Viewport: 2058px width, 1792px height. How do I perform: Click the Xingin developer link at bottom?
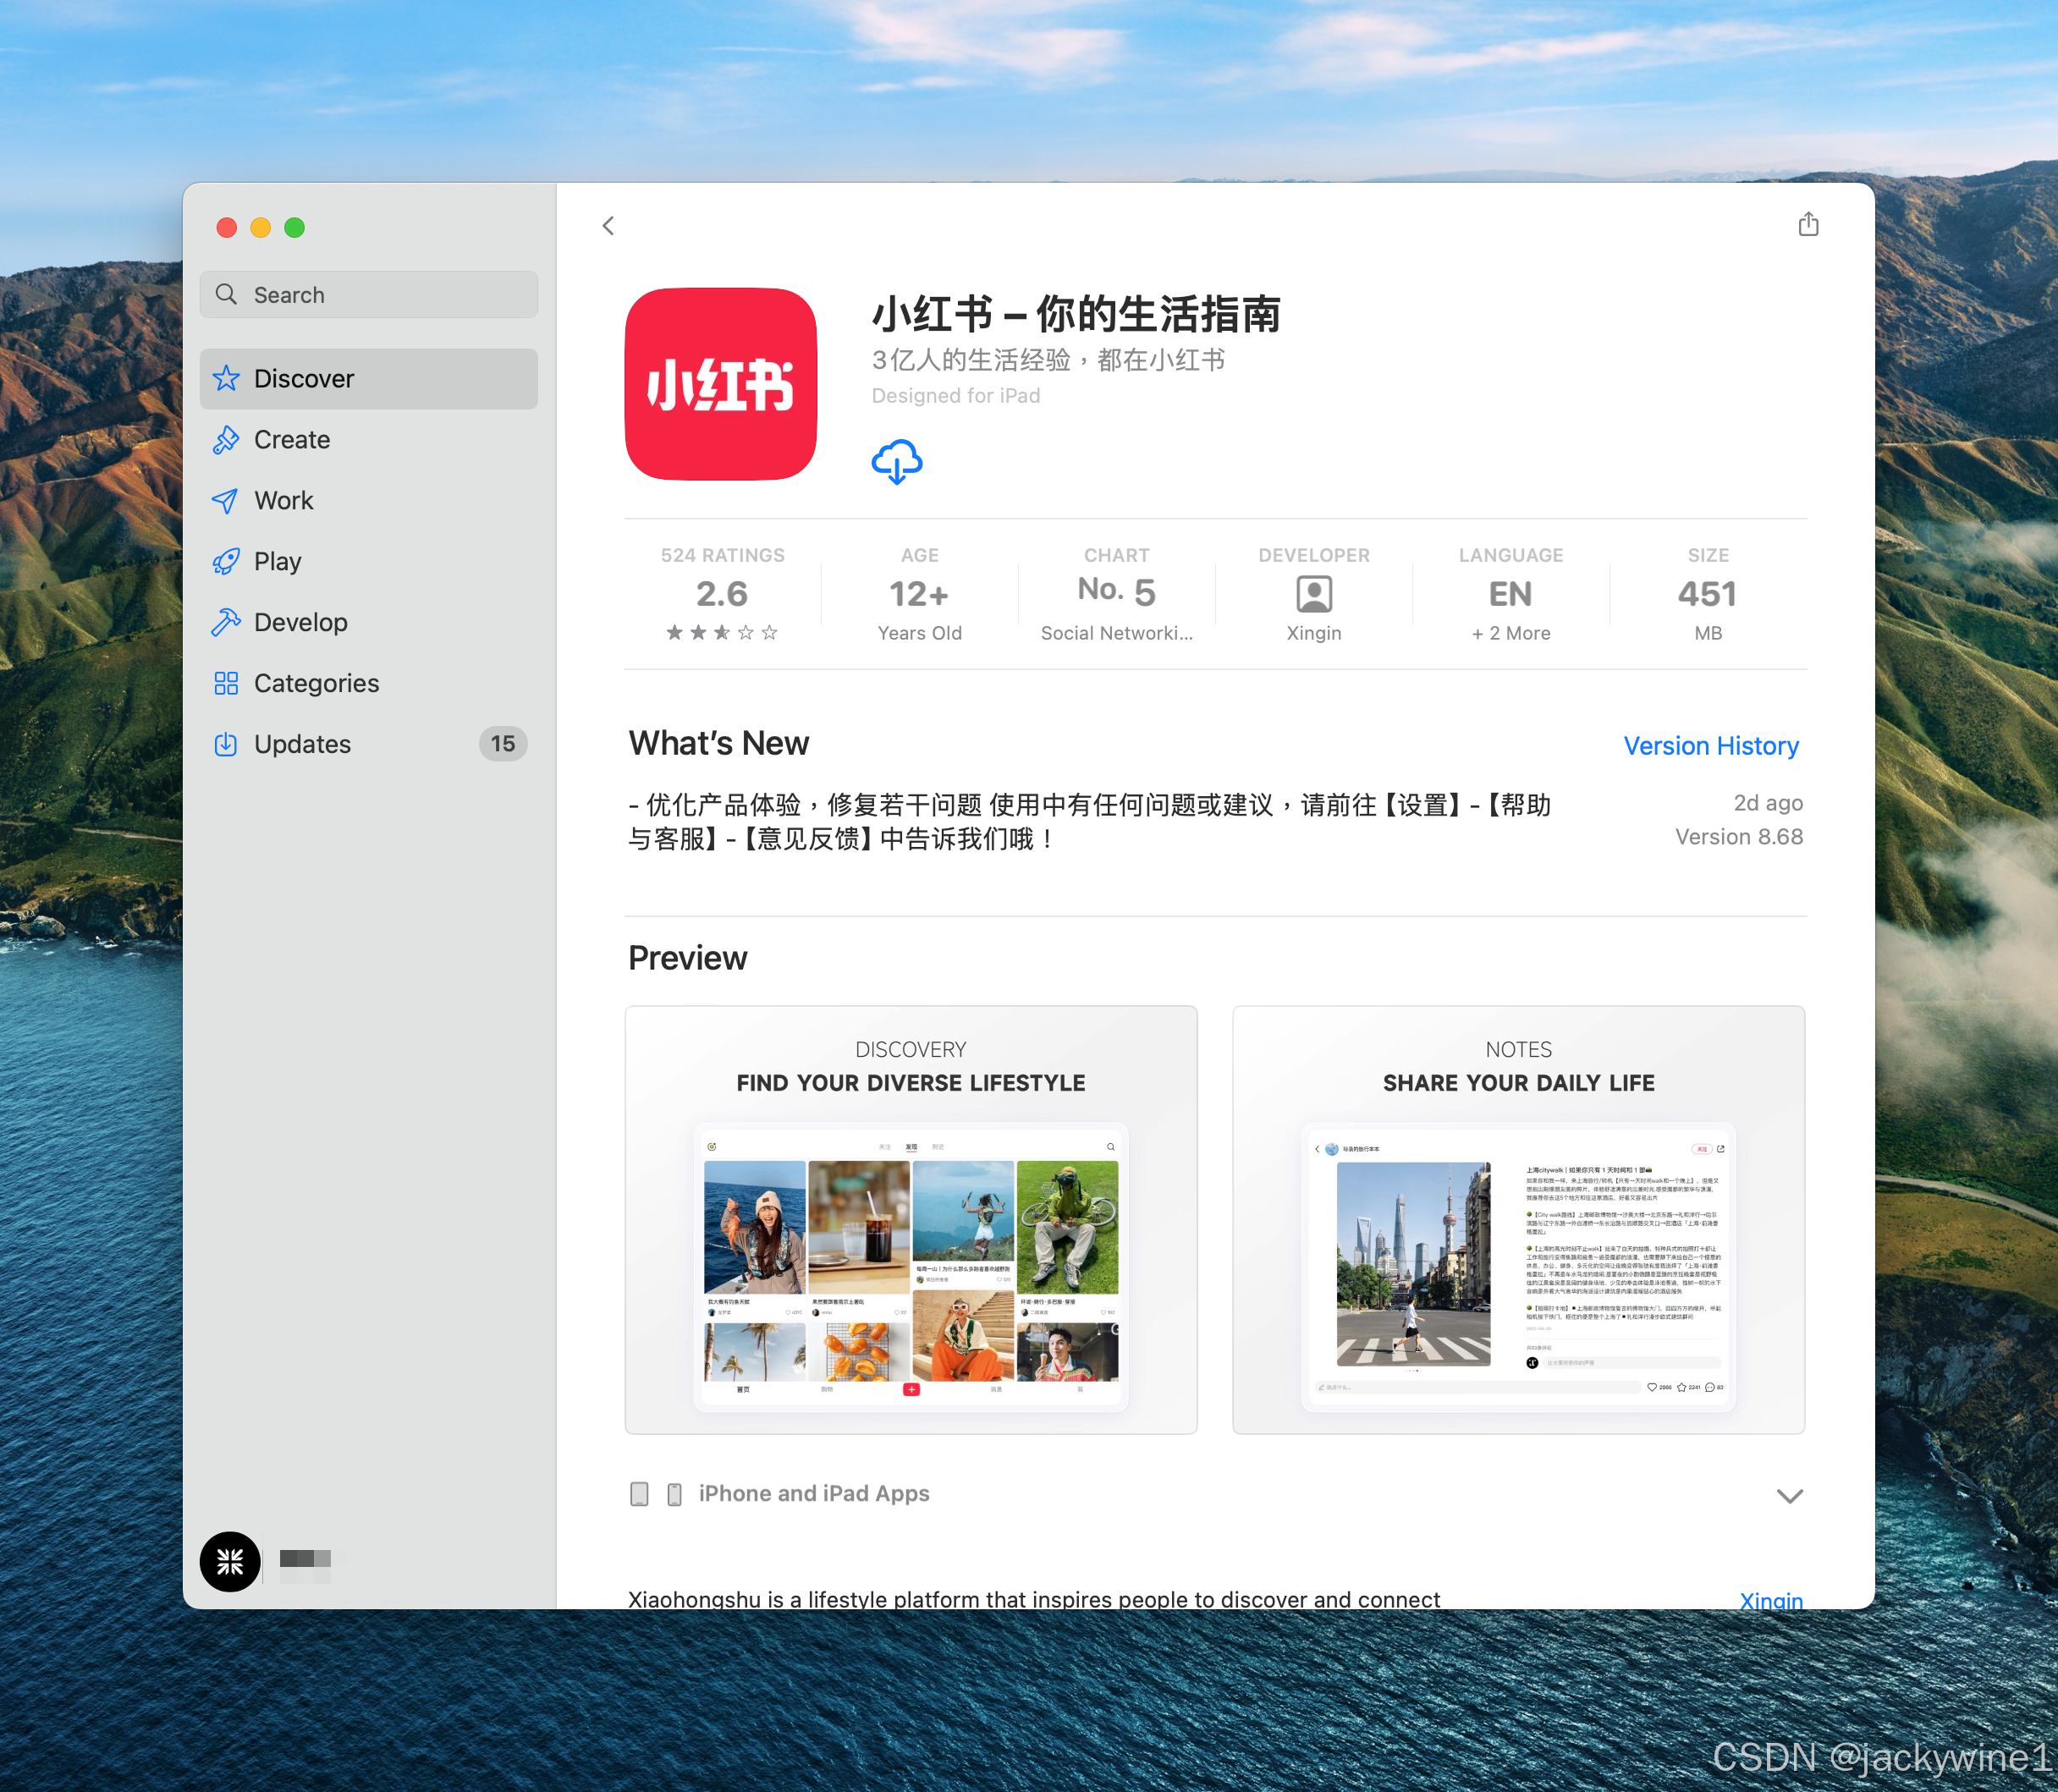(x=1770, y=1599)
